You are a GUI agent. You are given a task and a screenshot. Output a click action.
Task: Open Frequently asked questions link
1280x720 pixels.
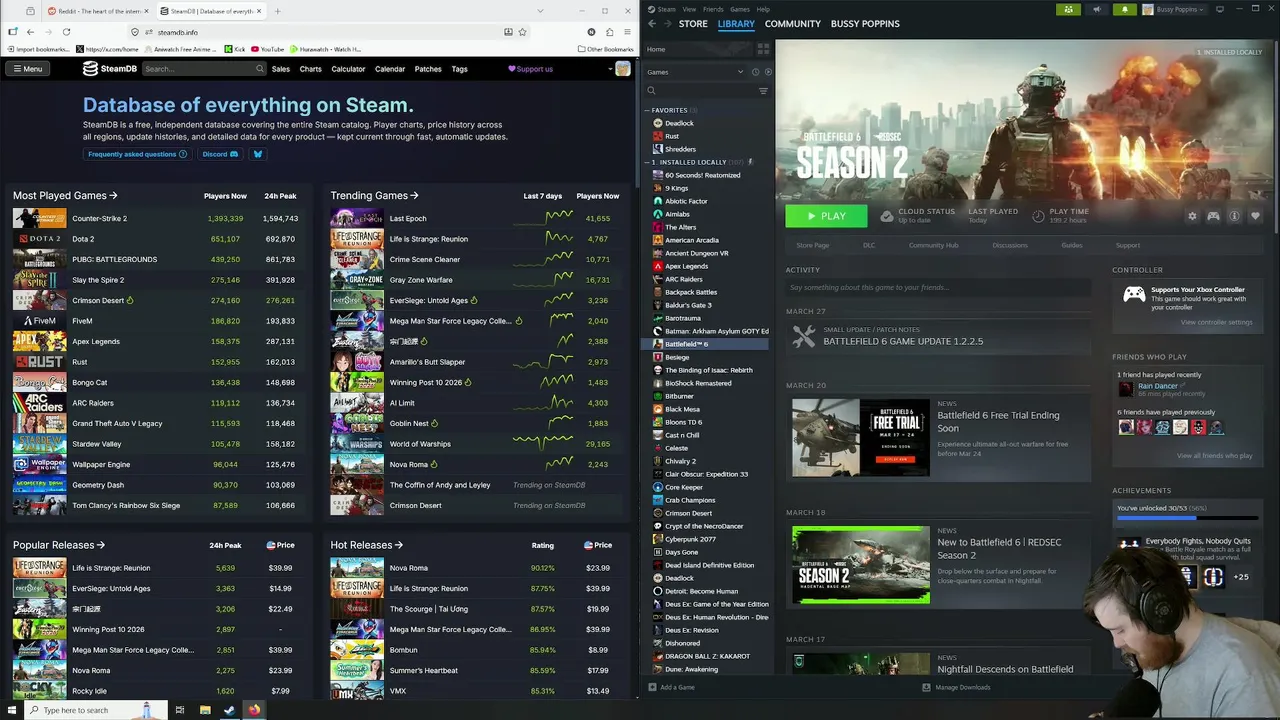coord(137,154)
